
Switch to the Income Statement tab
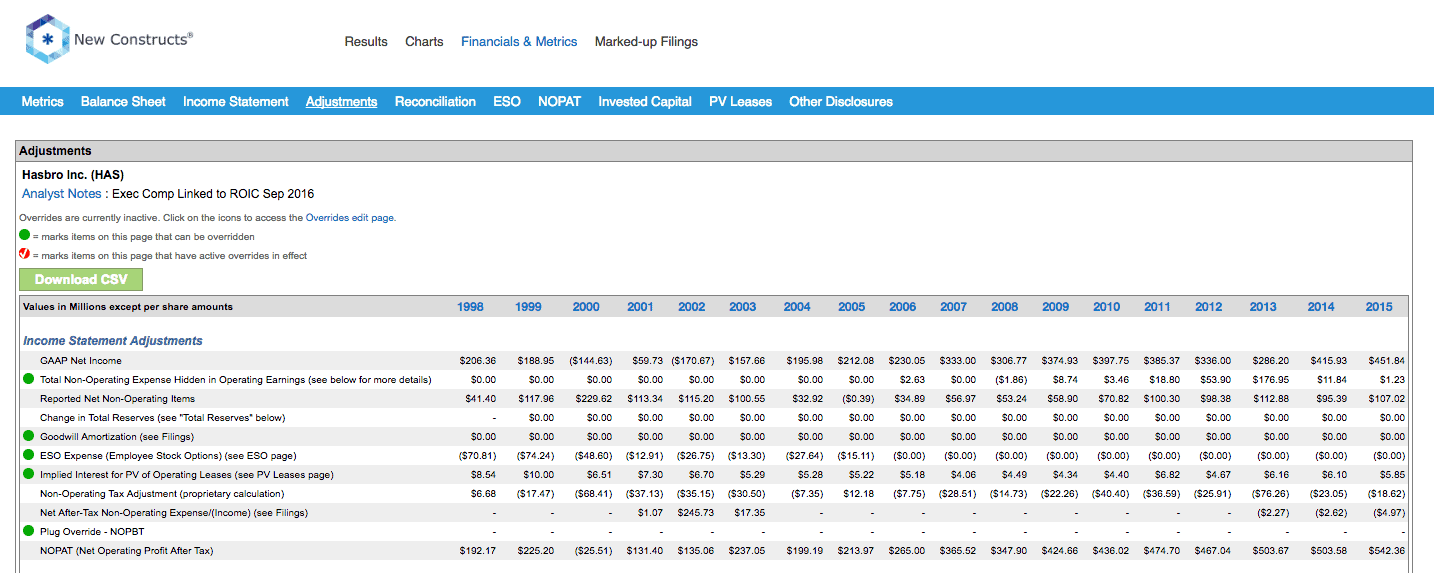tap(236, 101)
